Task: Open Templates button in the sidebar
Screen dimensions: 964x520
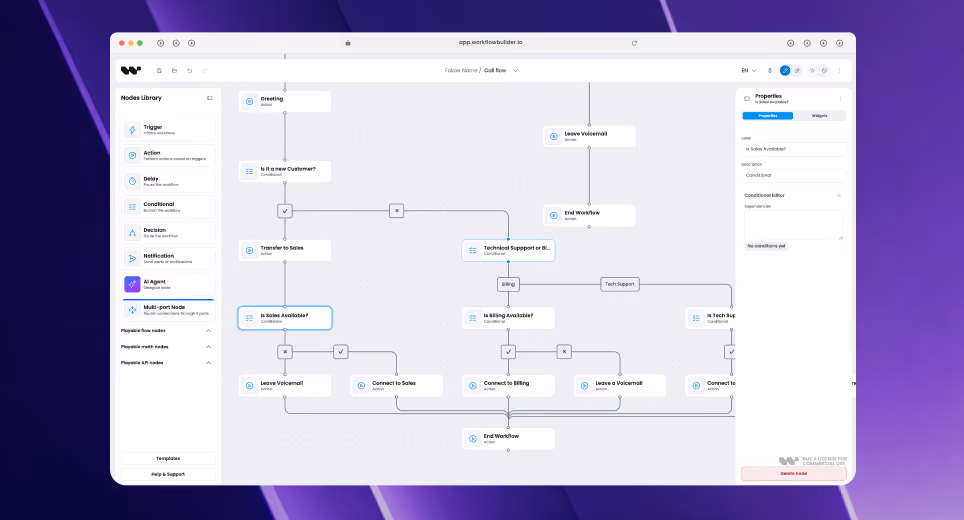Action: [x=168, y=459]
